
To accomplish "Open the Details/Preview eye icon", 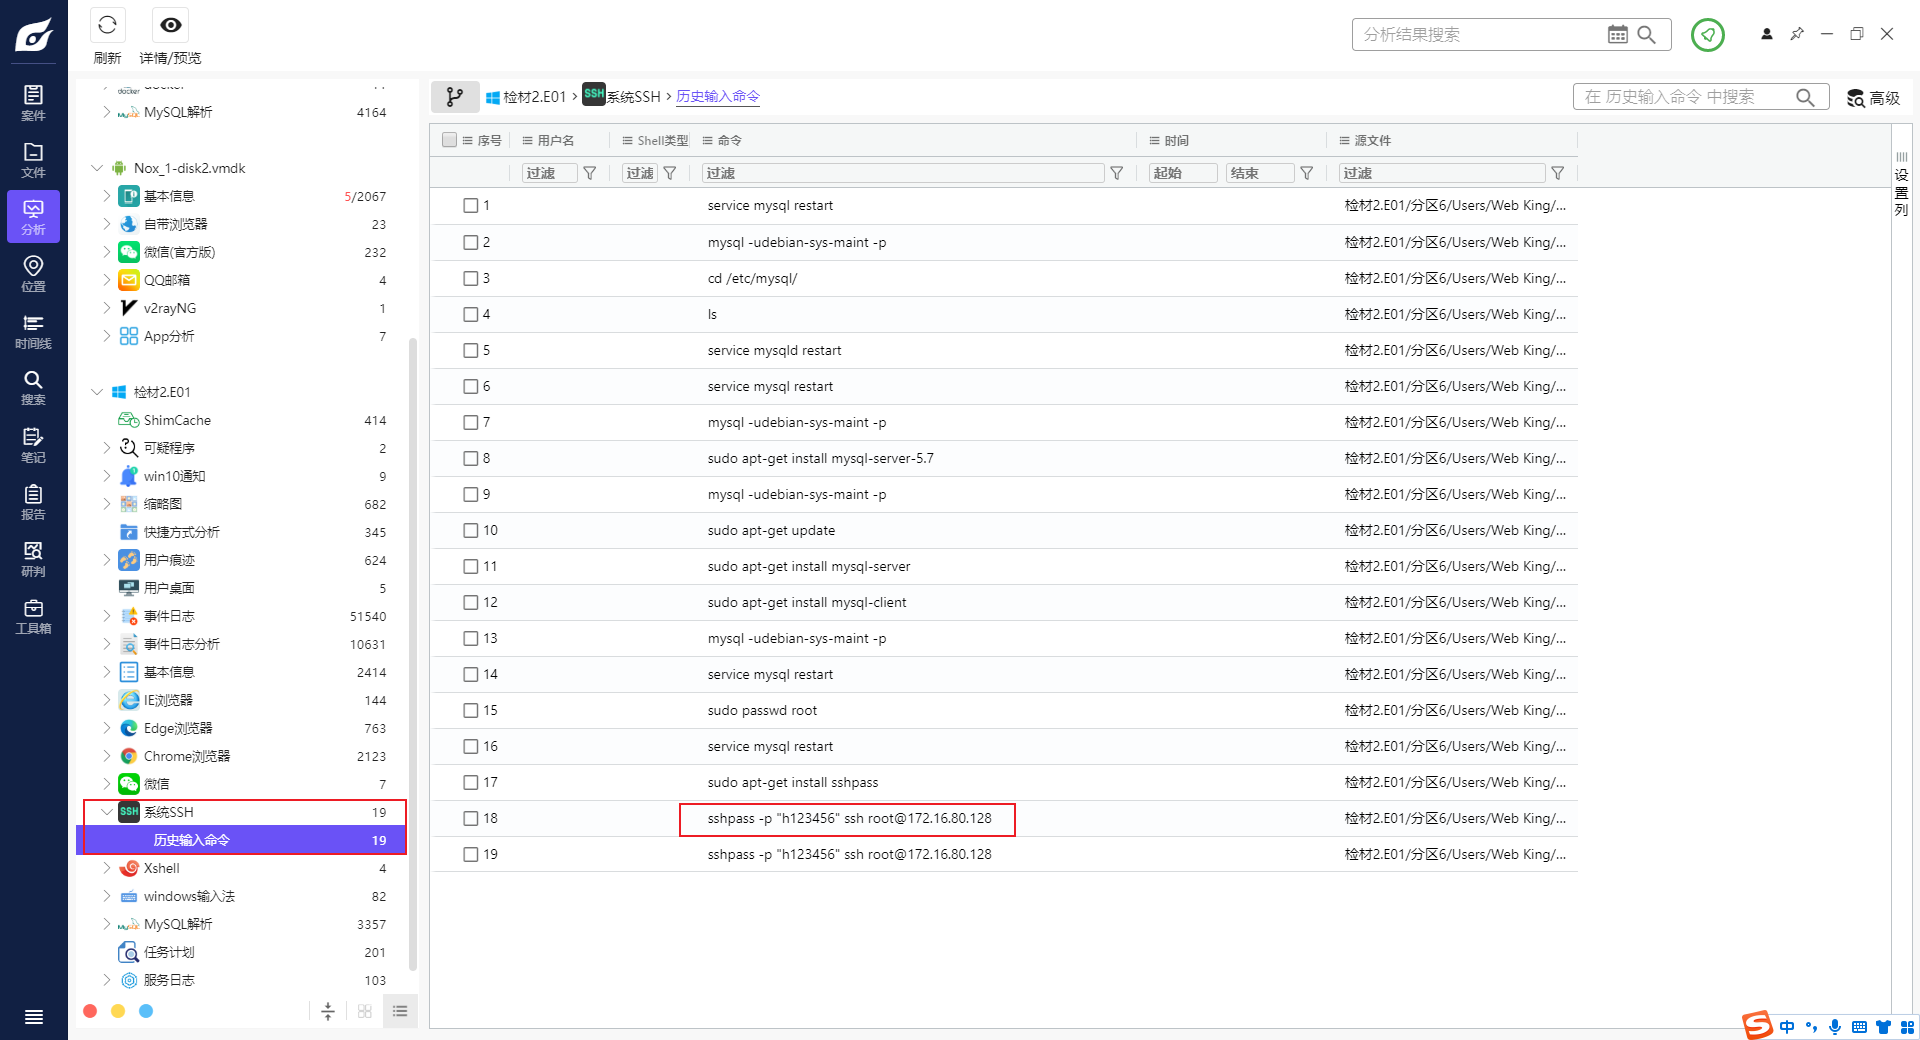I will point(170,25).
